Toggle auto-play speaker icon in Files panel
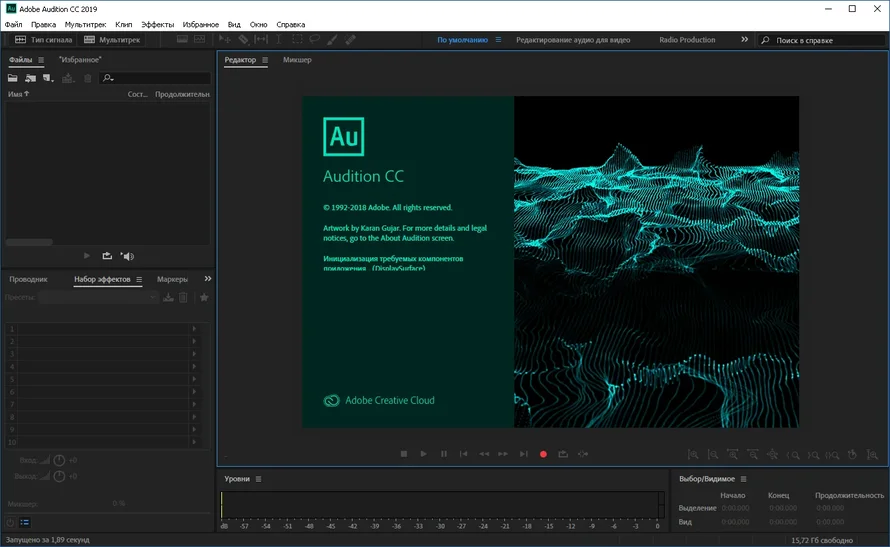890x547 pixels. point(127,256)
